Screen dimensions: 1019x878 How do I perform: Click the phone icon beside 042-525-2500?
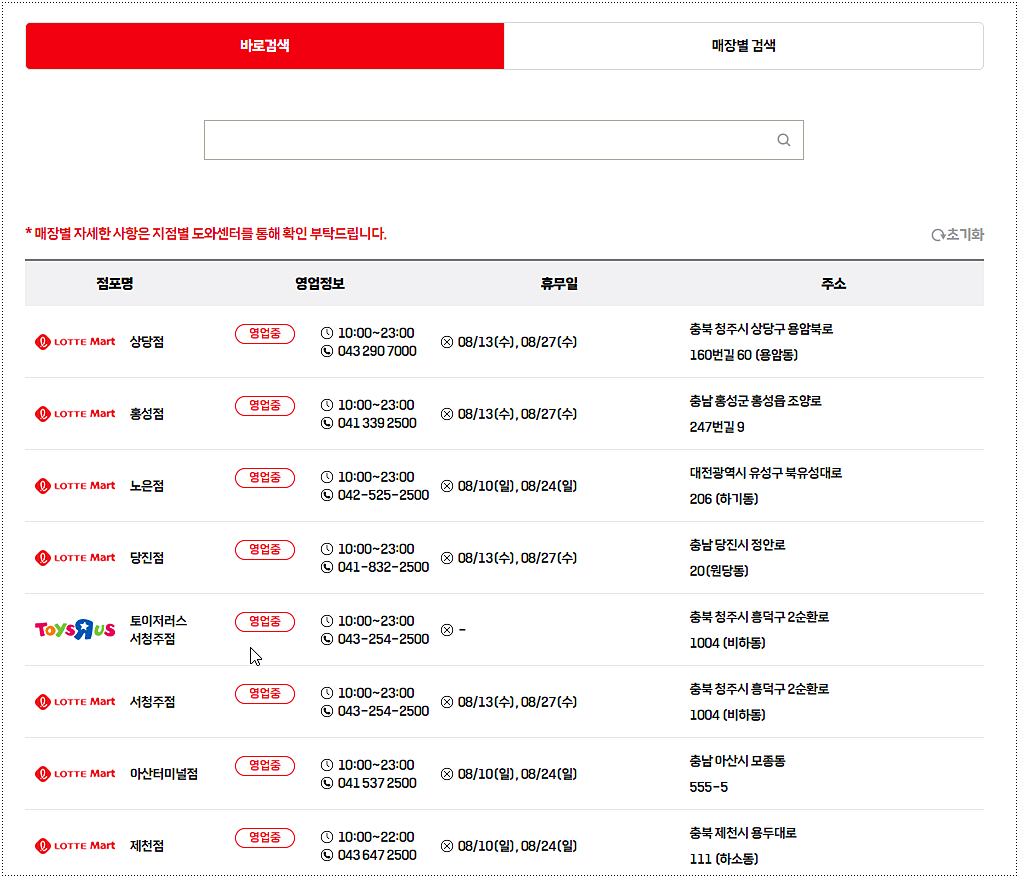click(327, 496)
